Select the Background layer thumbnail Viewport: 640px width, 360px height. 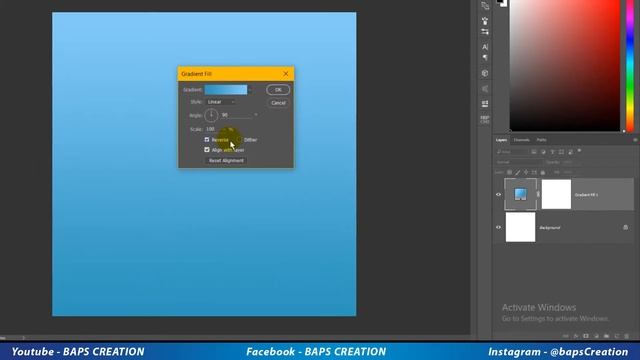[520, 227]
